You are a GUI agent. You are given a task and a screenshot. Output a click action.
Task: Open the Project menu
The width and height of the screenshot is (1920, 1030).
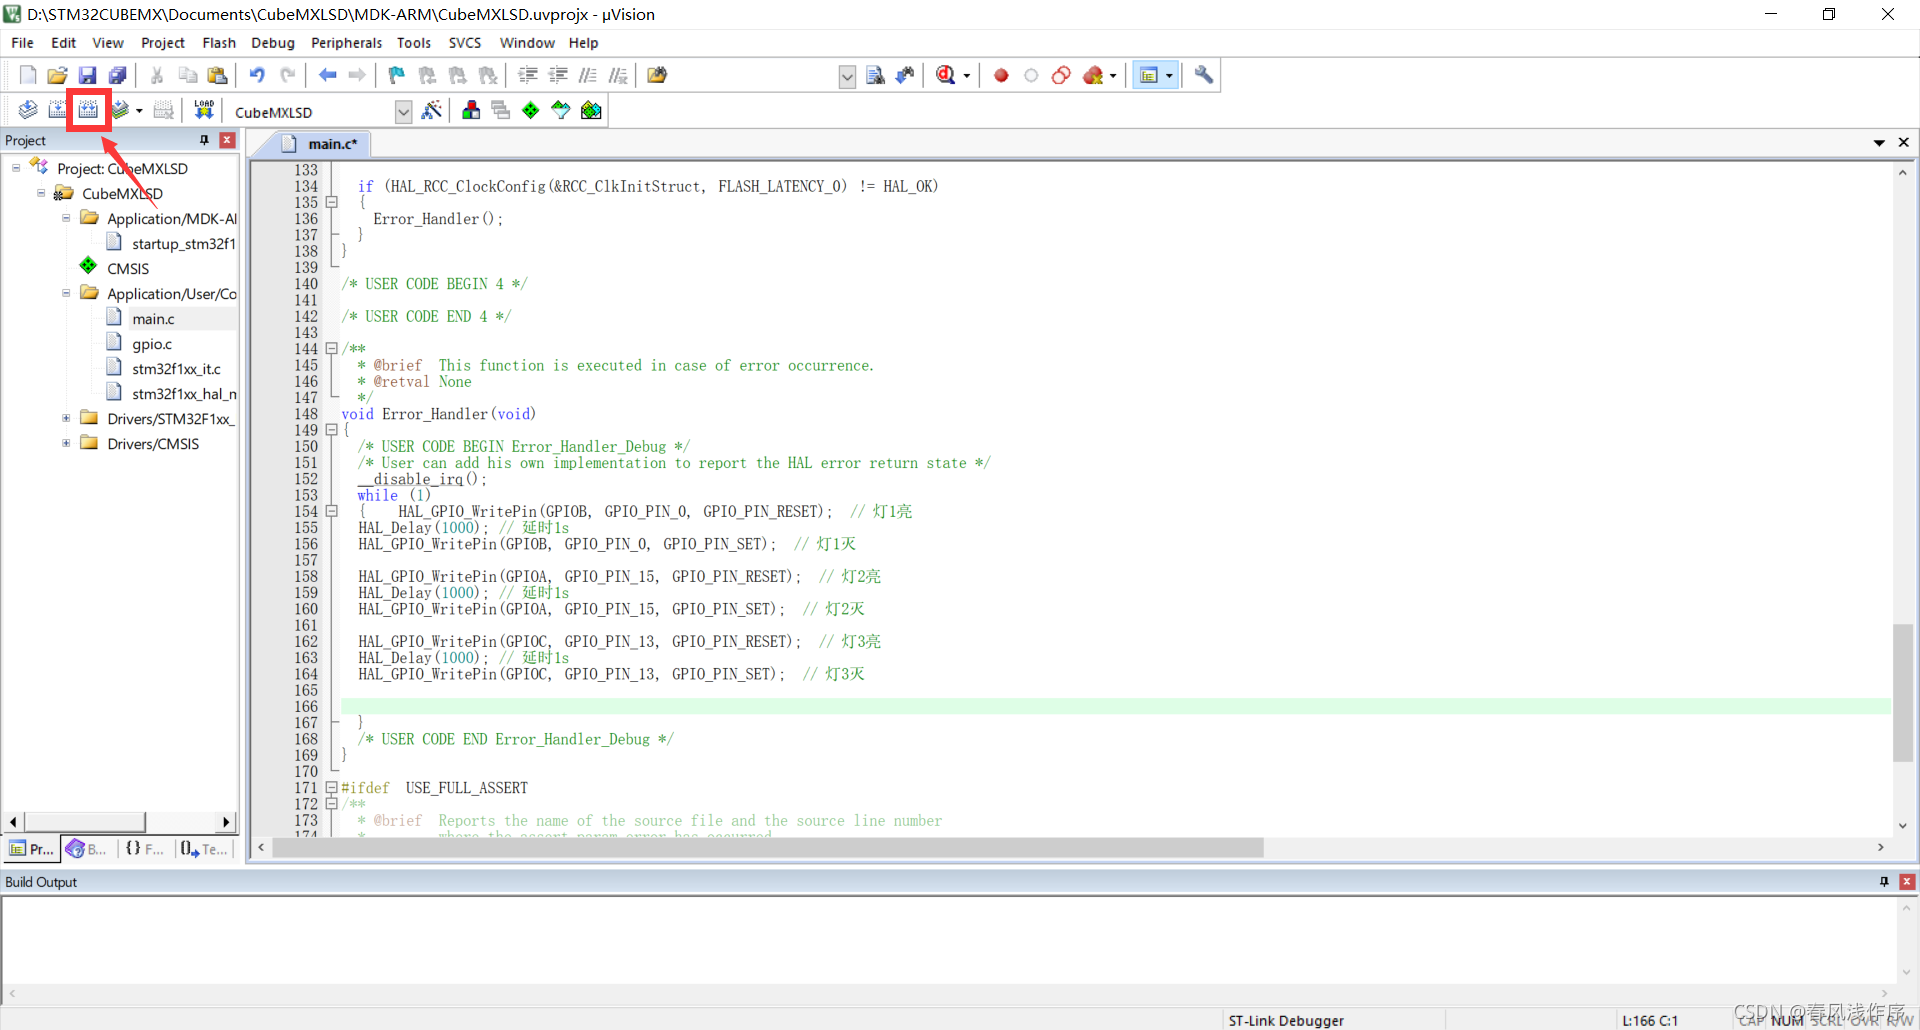[162, 43]
